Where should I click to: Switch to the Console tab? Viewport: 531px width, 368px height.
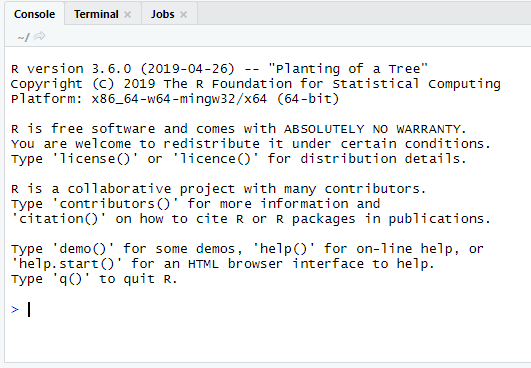[34, 14]
